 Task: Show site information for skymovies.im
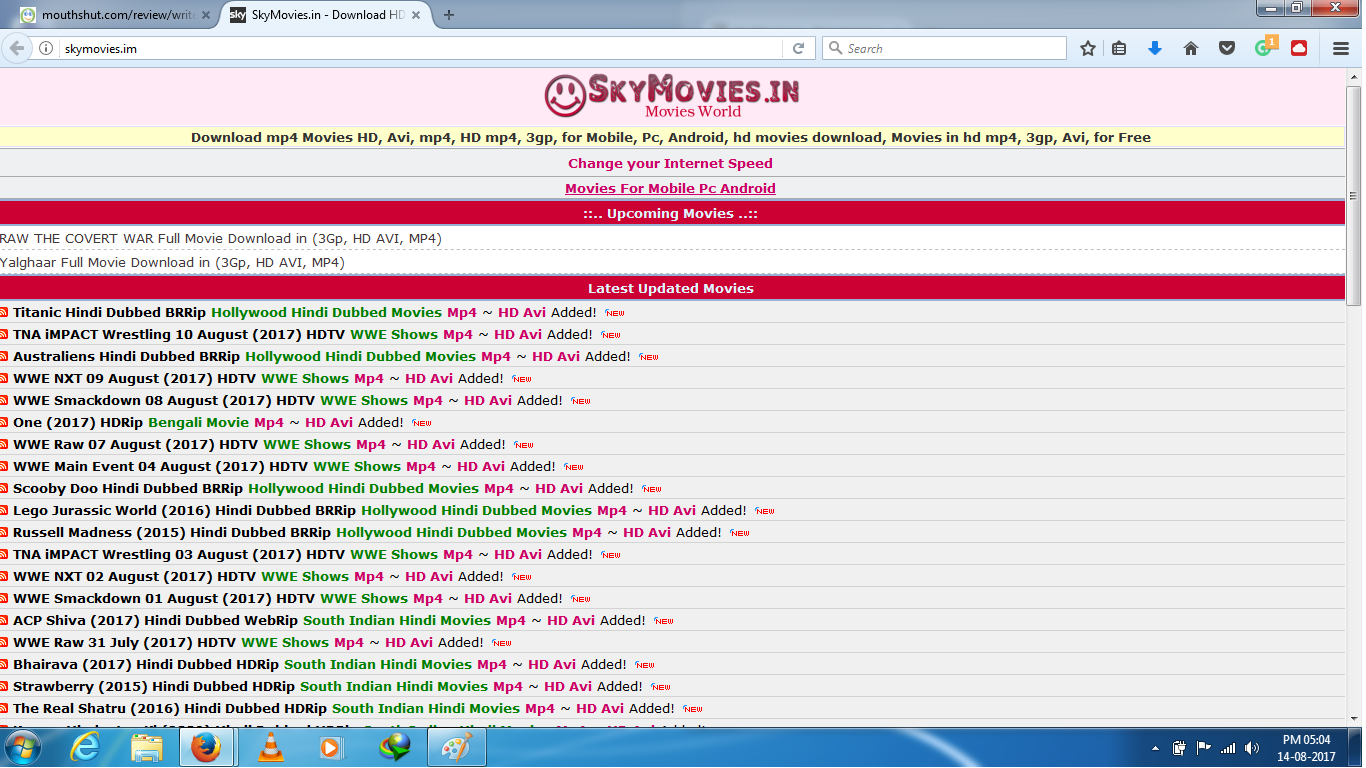(x=46, y=48)
